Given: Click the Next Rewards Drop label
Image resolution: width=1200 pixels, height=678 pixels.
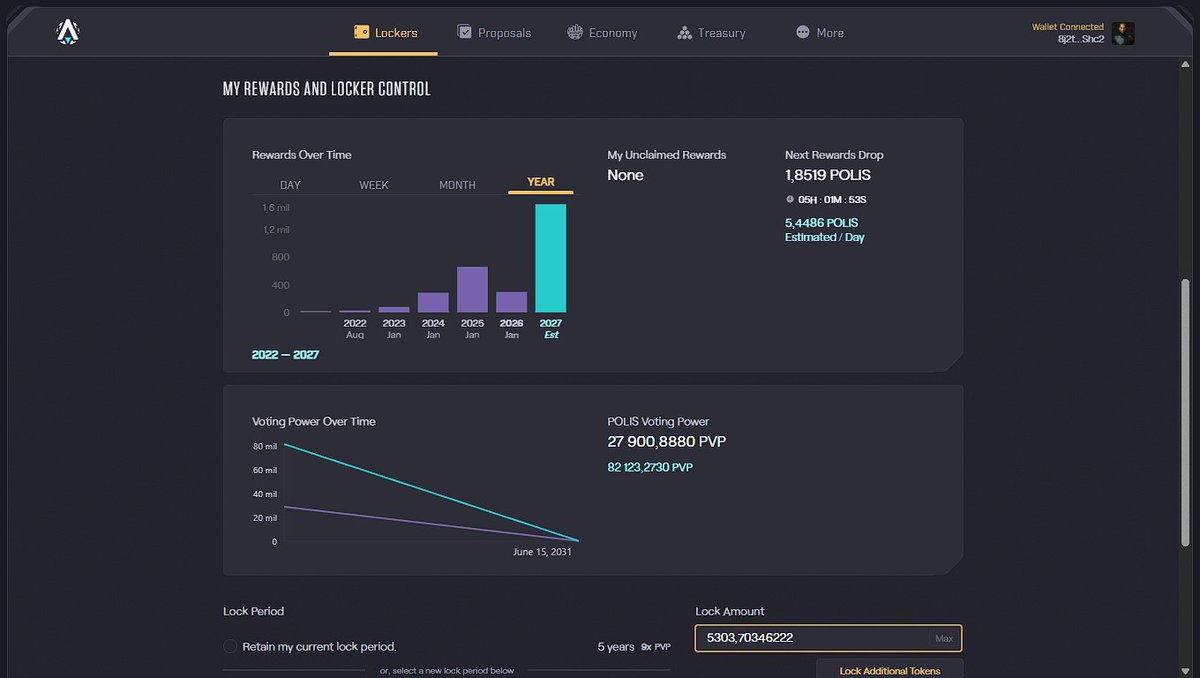Looking at the screenshot, I should tap(834, 155).
